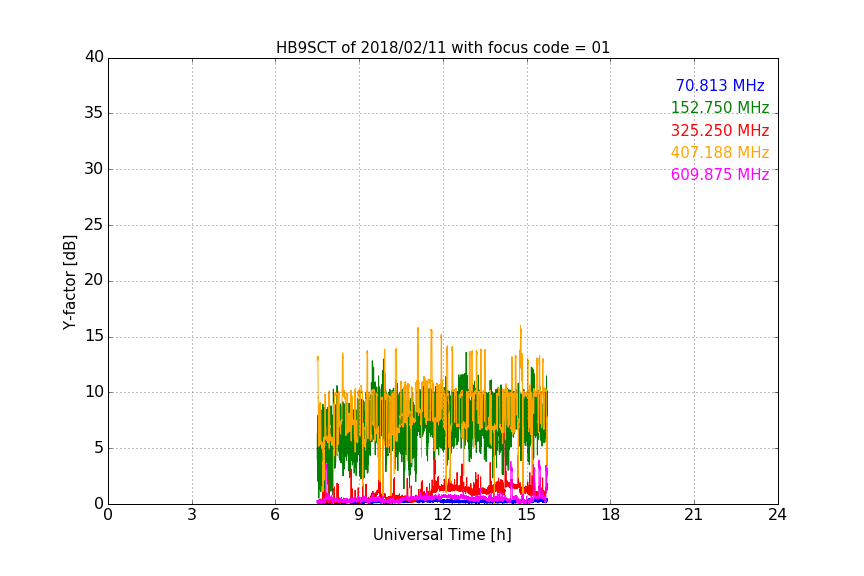The image size is (864, 576).
Task: Click the 609.875 MHz legend label
Action: (720, 175)
